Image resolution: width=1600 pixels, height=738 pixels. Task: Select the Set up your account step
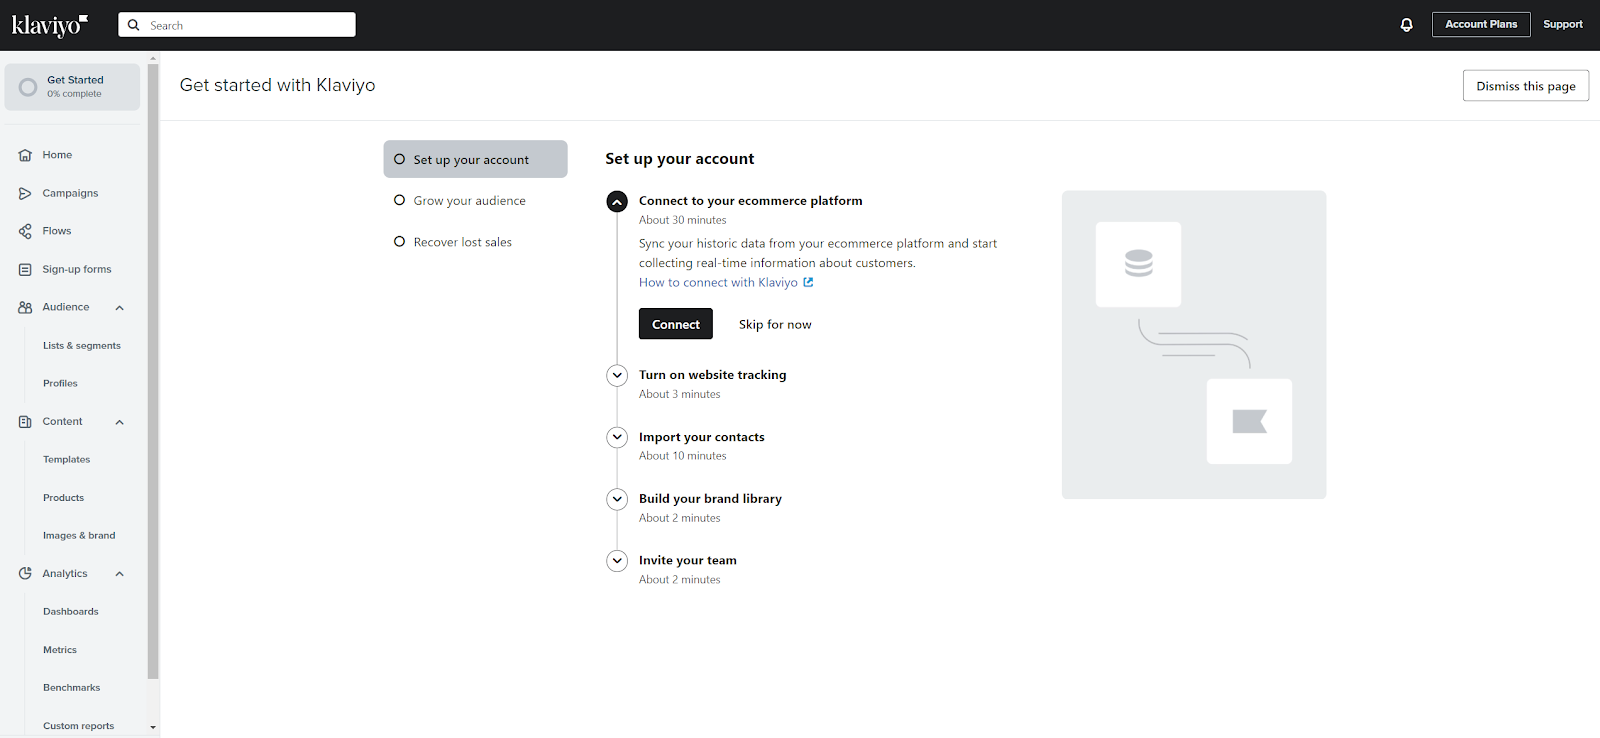475,159
